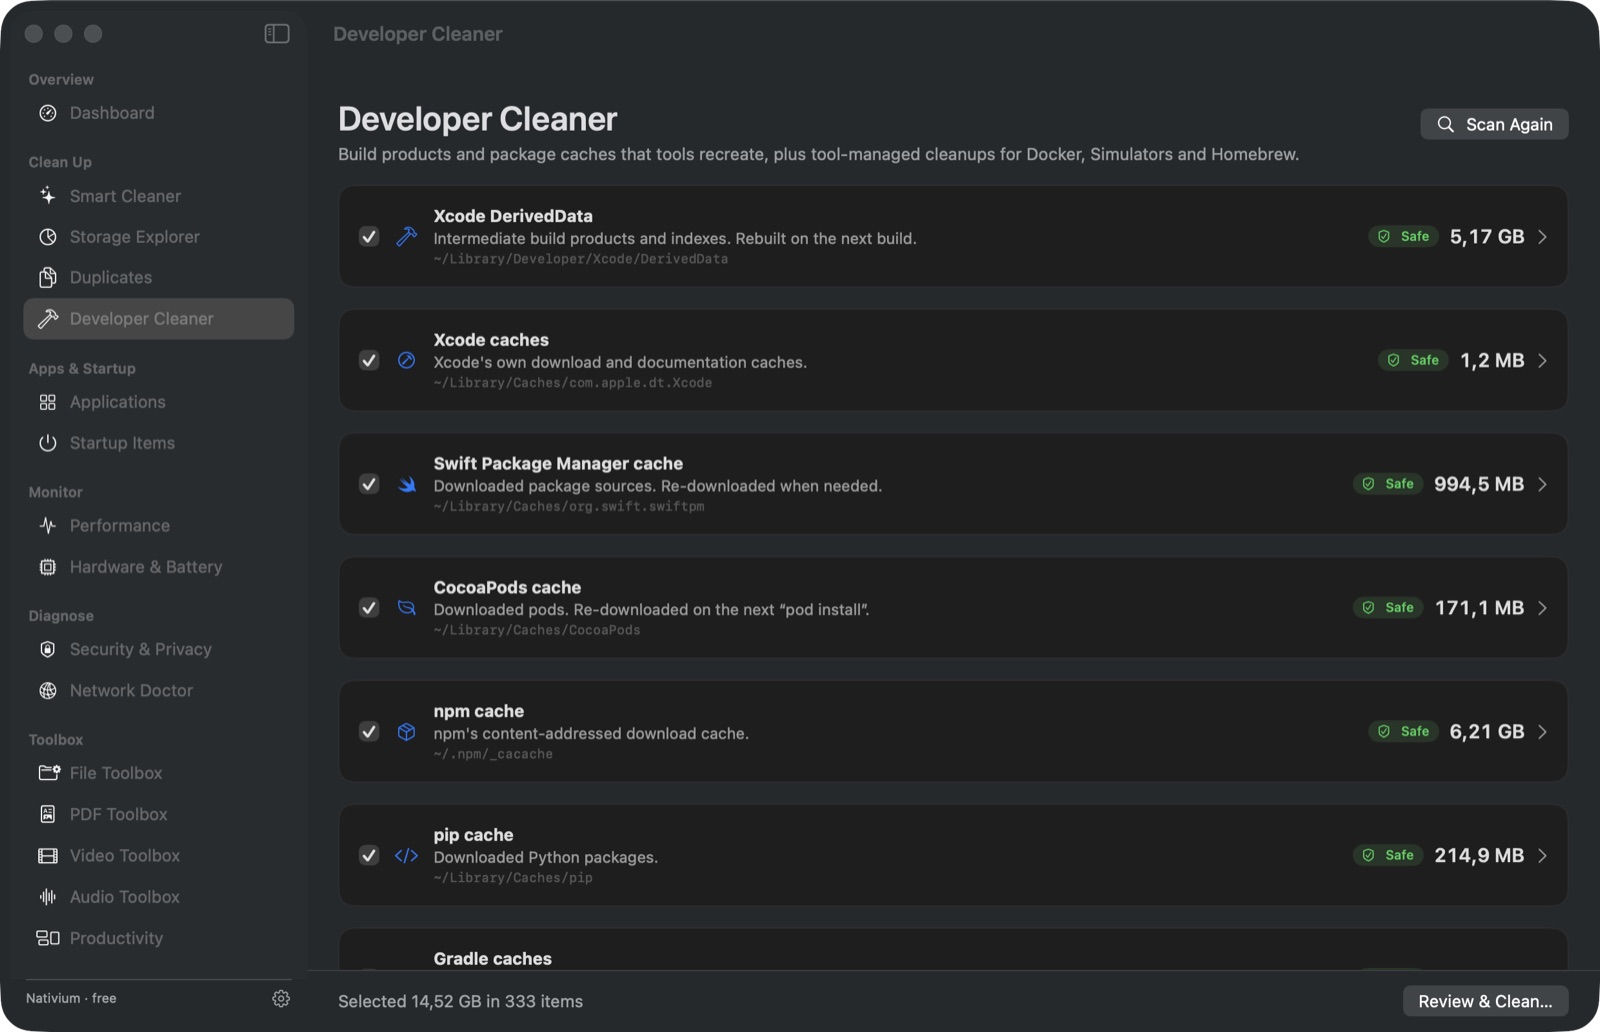1600x1032 pixels.
Task: Toggle the npm cache checkbox
Action: 369,732
